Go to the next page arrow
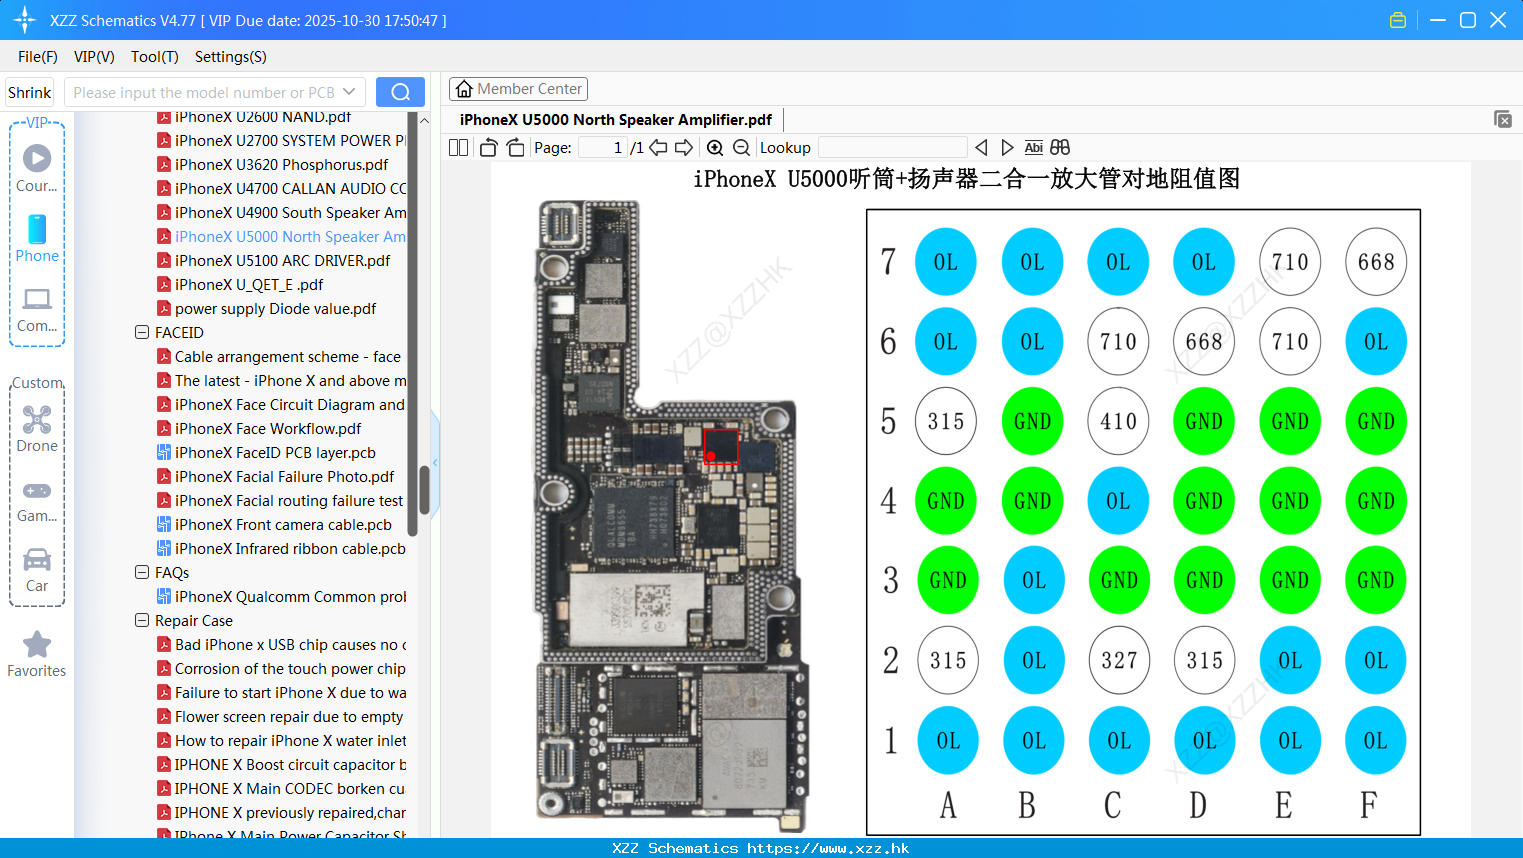The height and width of the screenshot is (858, 1523). 684,148
